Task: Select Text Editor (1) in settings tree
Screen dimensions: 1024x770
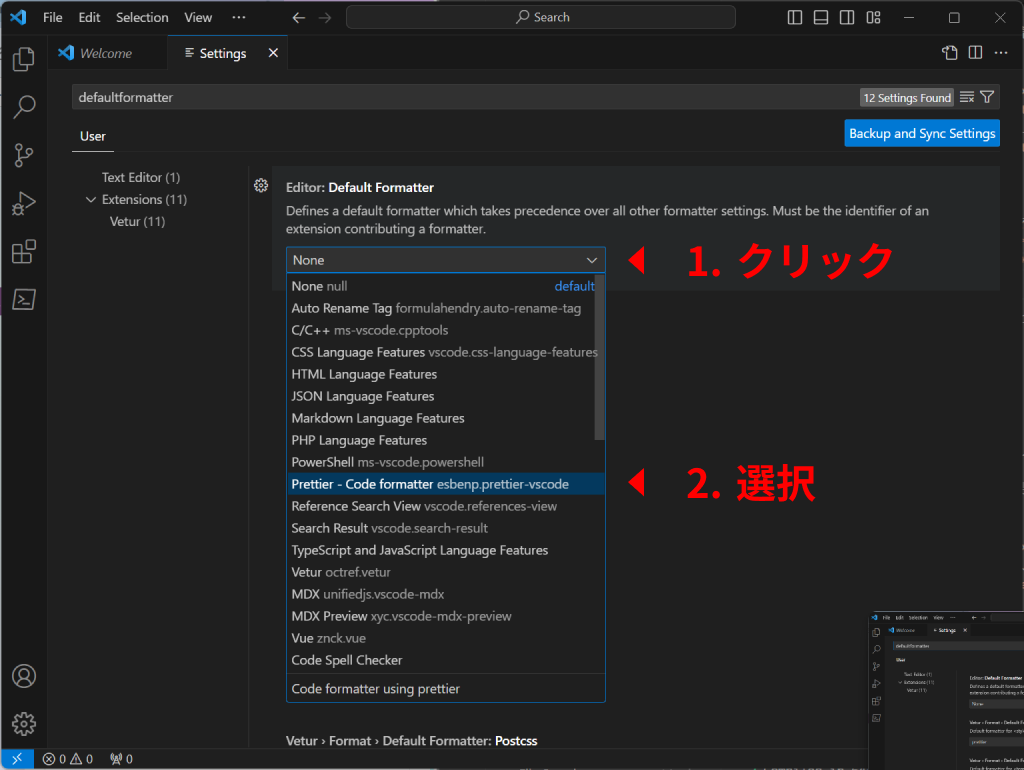Action: (140, 177)
